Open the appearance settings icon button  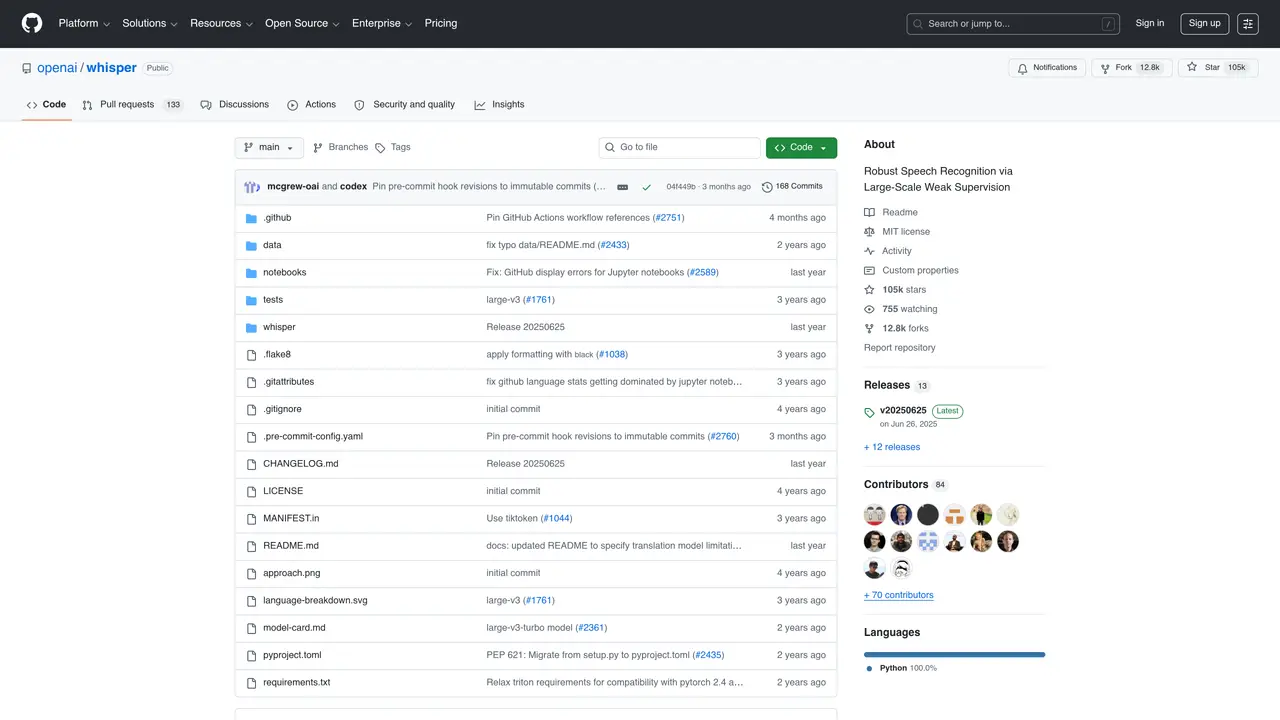1248,23
